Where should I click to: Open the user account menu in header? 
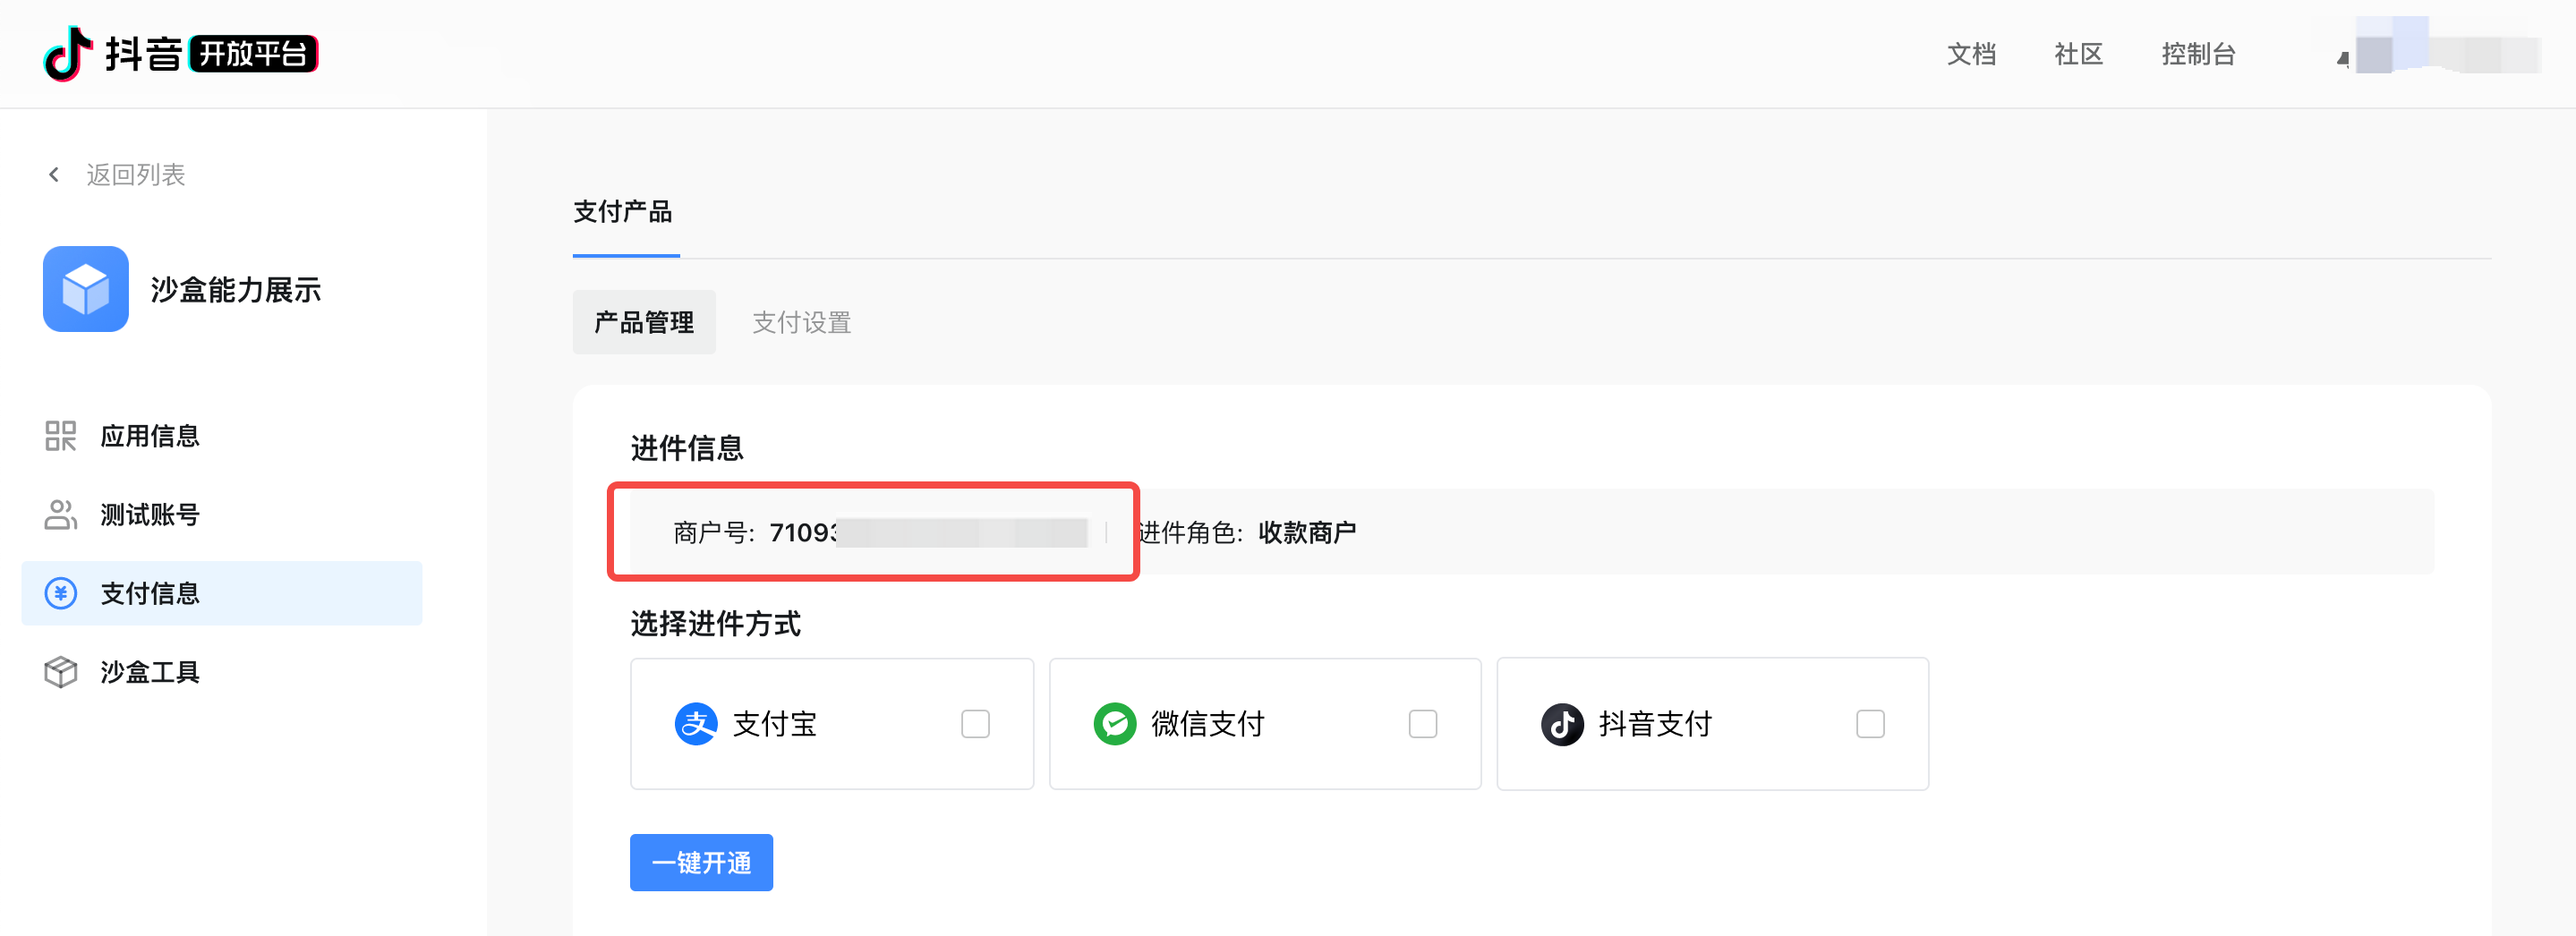tap(2440, 50)
